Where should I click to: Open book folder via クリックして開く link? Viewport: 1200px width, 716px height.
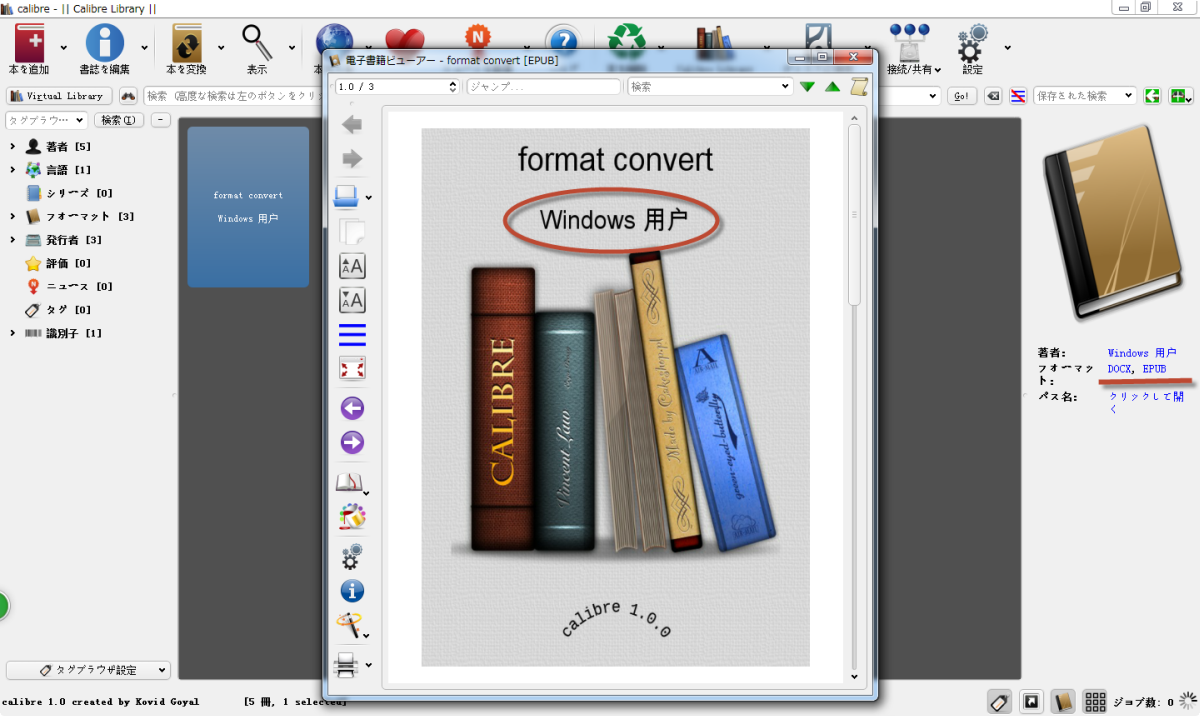pos(1146,402)
